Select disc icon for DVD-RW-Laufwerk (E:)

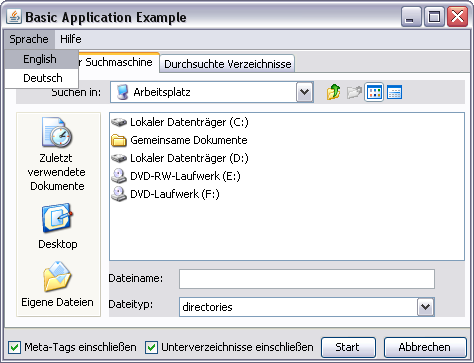point(119,176)
